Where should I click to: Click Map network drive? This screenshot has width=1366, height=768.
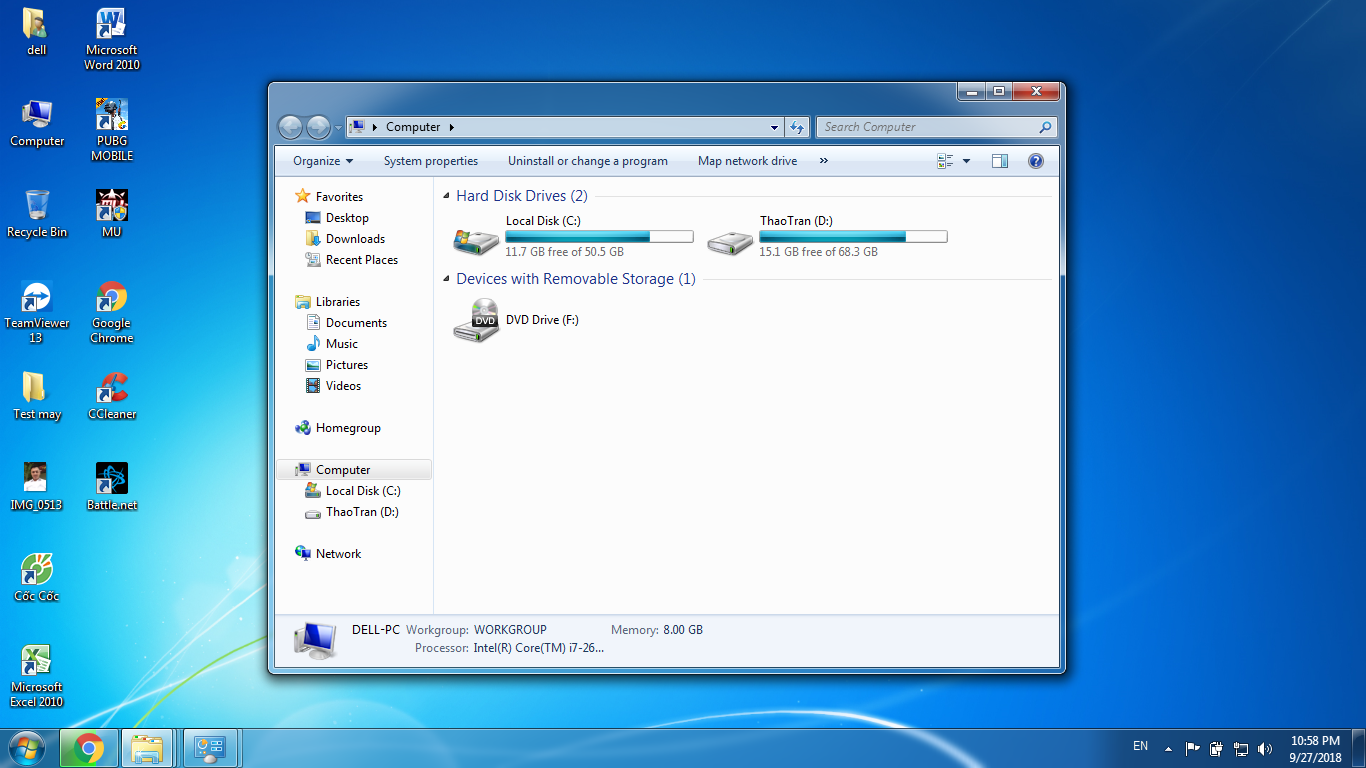coord(748,161)
